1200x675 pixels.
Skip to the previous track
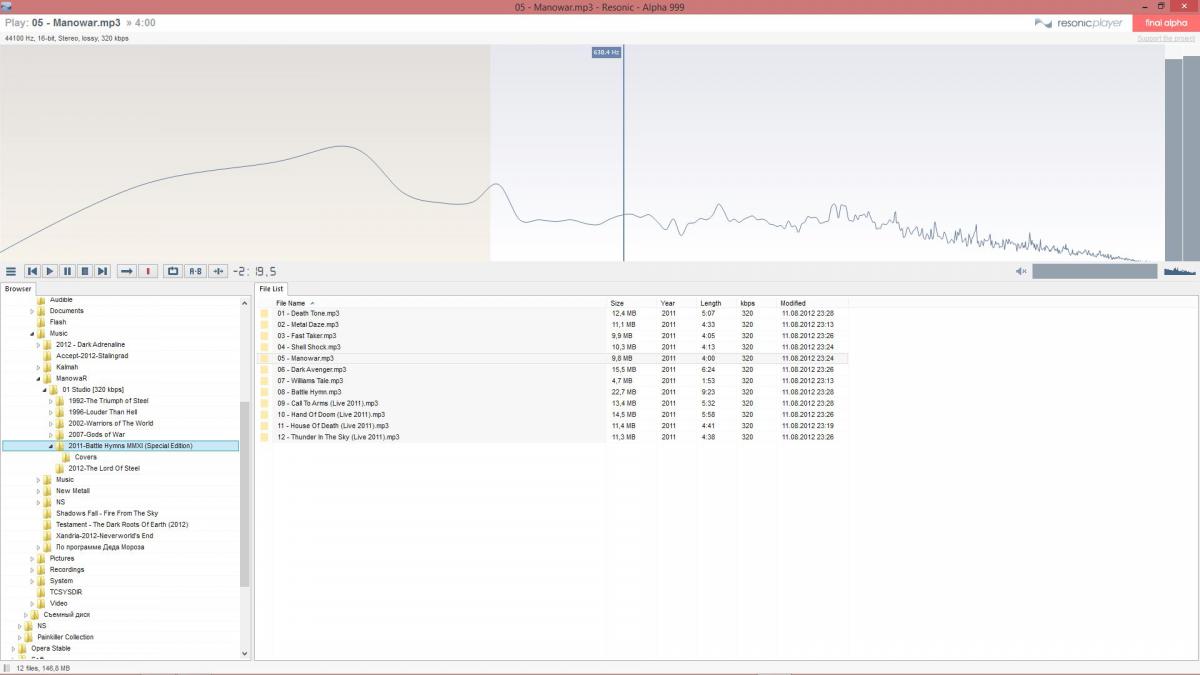click(x=32, y=271)
